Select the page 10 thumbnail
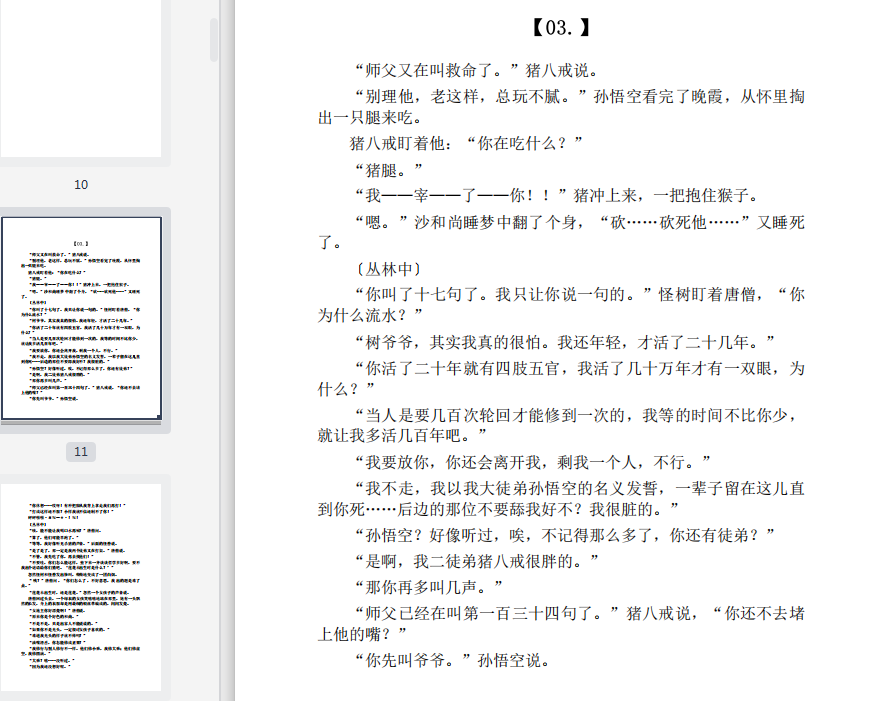The image size is (872, 701). 81,78
